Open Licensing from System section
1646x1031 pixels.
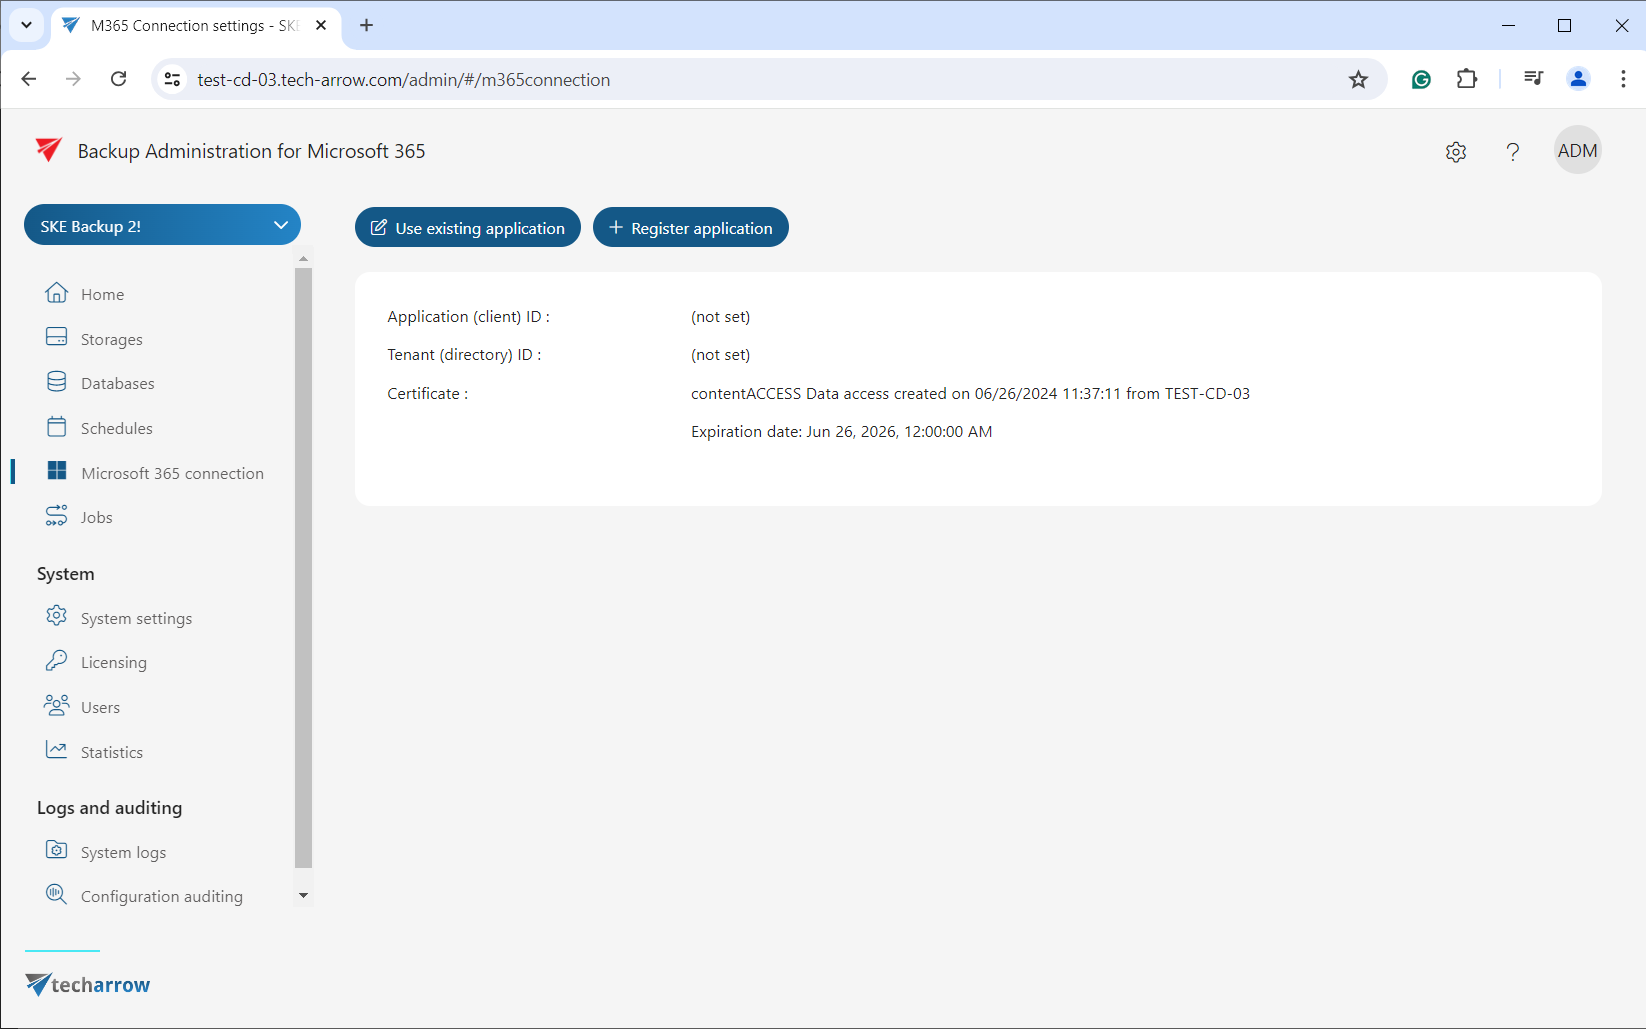(x=113, y=663)
